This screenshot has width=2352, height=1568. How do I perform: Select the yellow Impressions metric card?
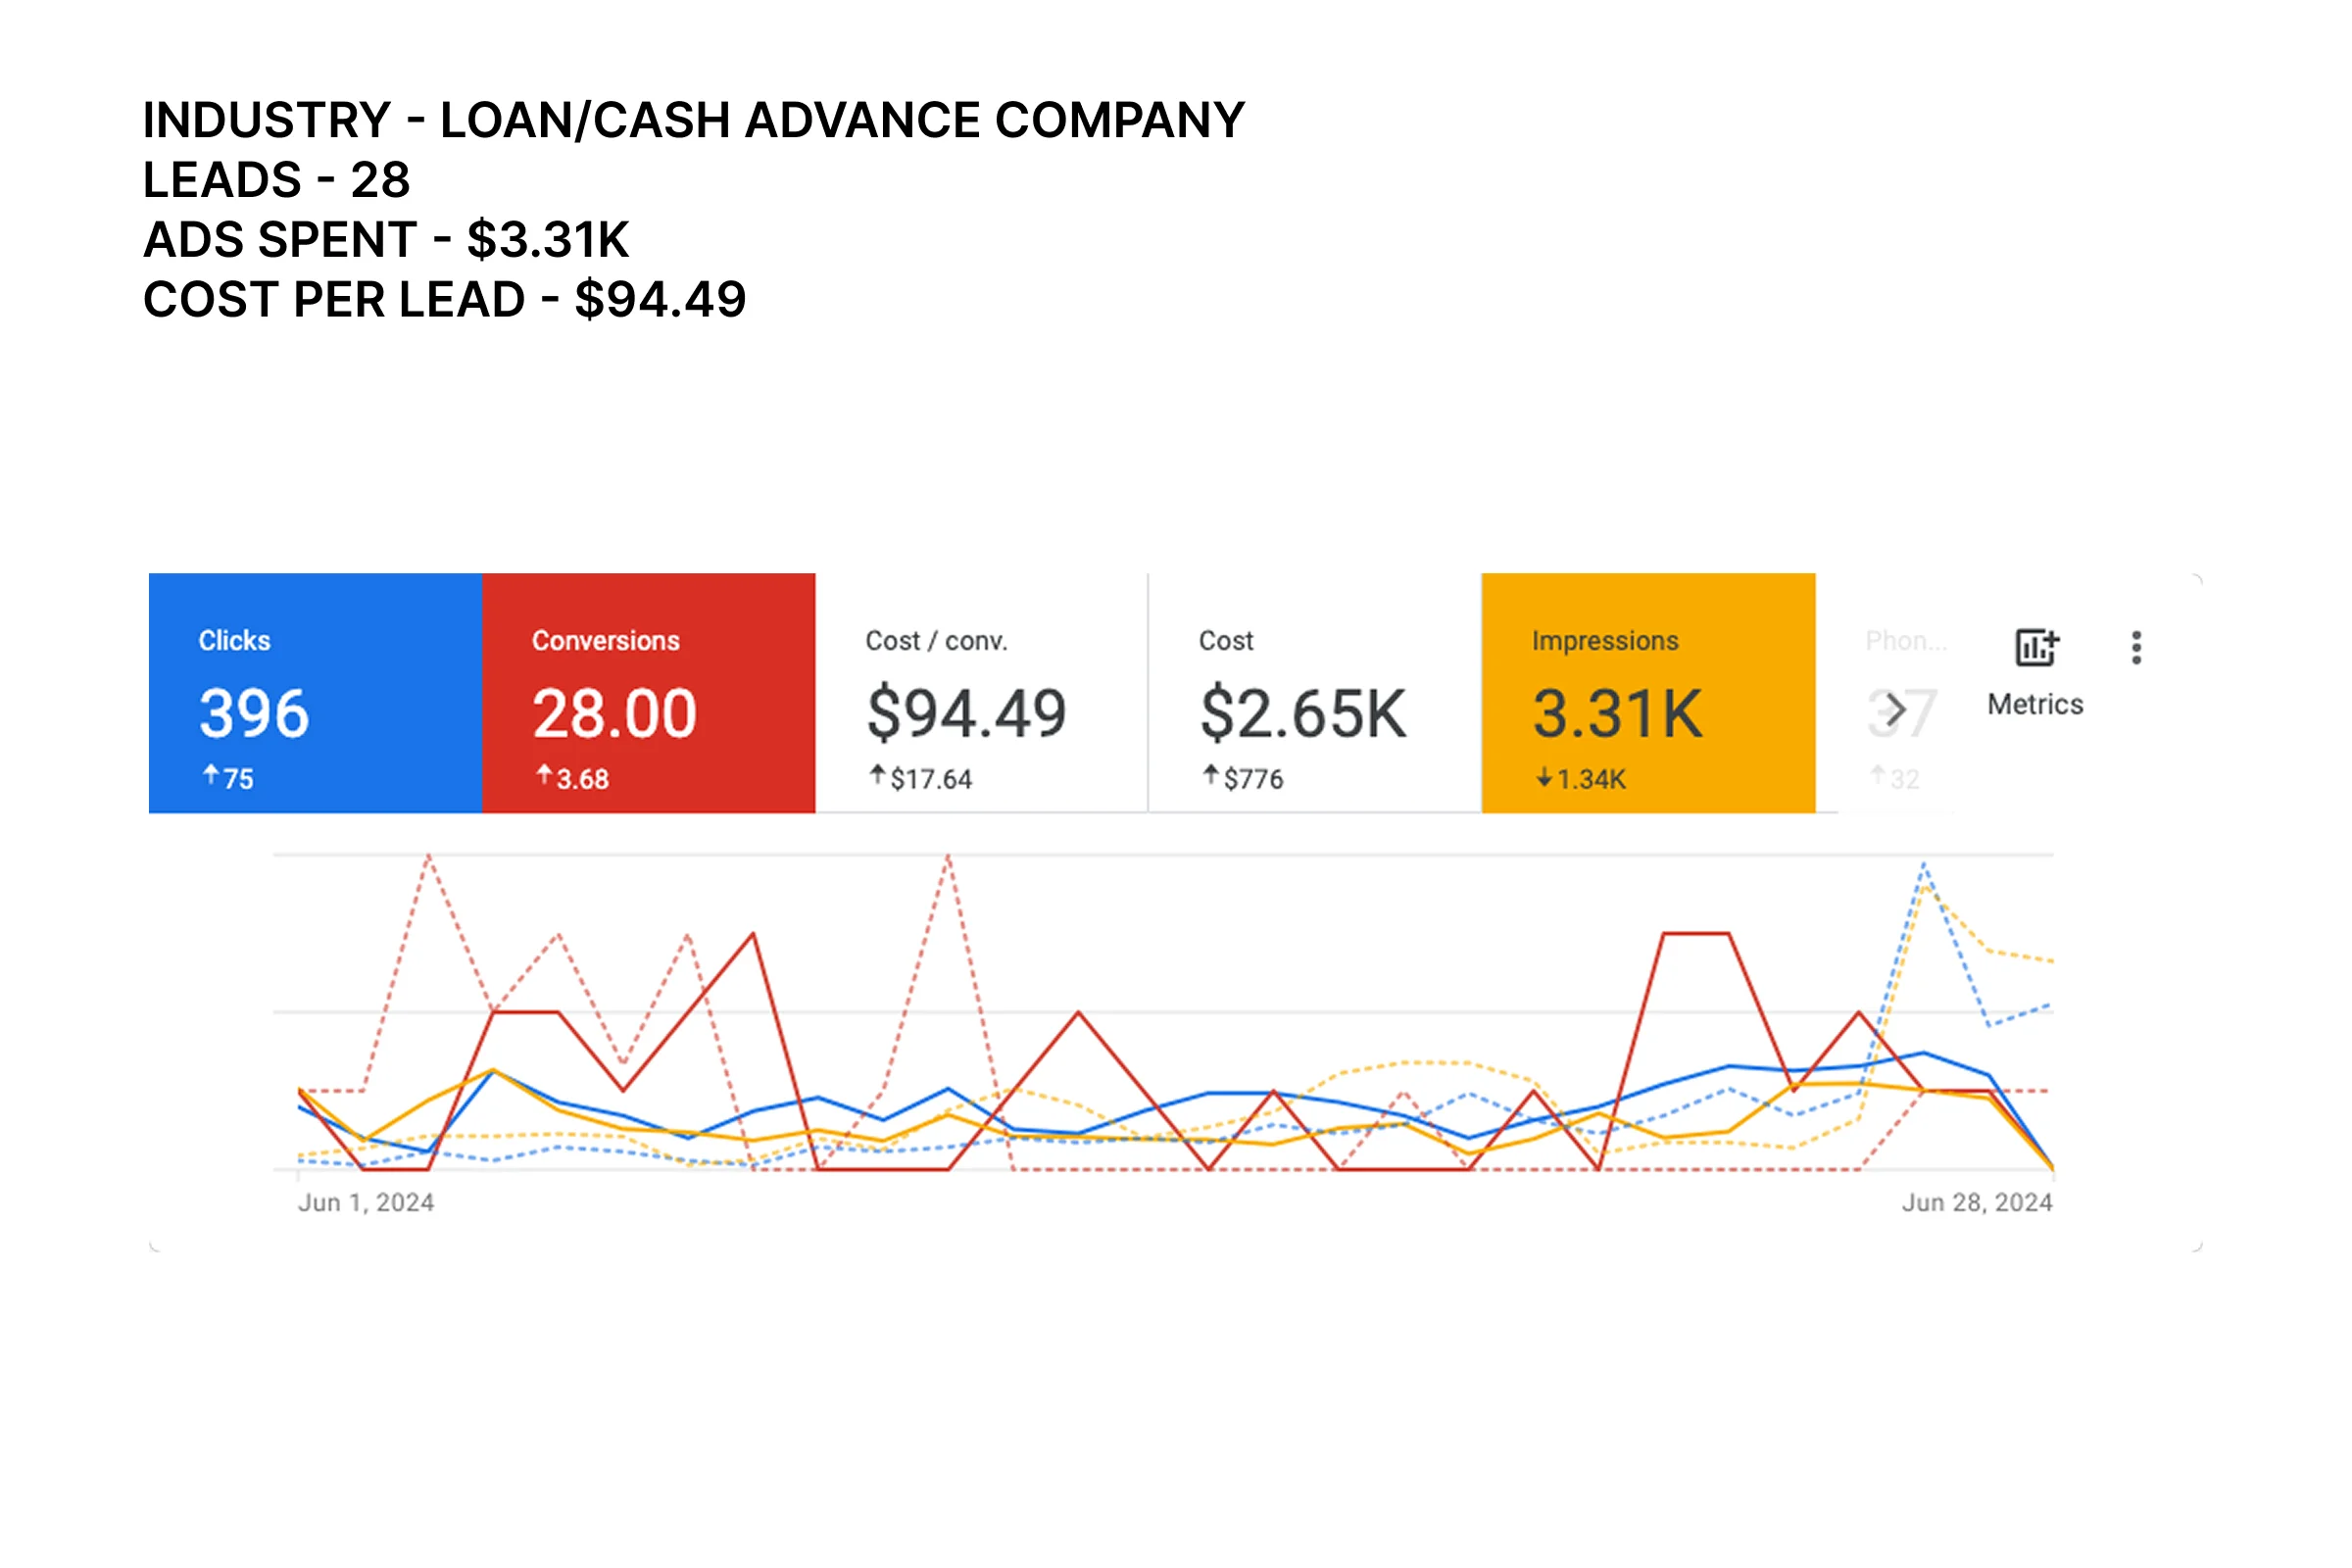coord(1647,692)
